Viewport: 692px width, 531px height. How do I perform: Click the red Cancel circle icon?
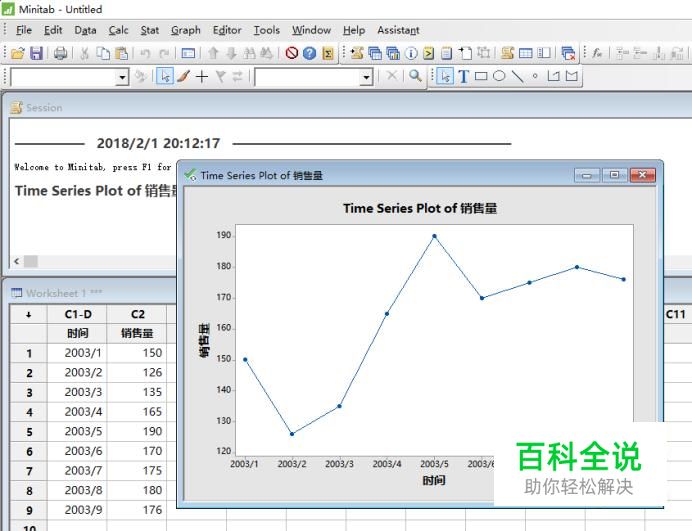click(x=291, y=53)
